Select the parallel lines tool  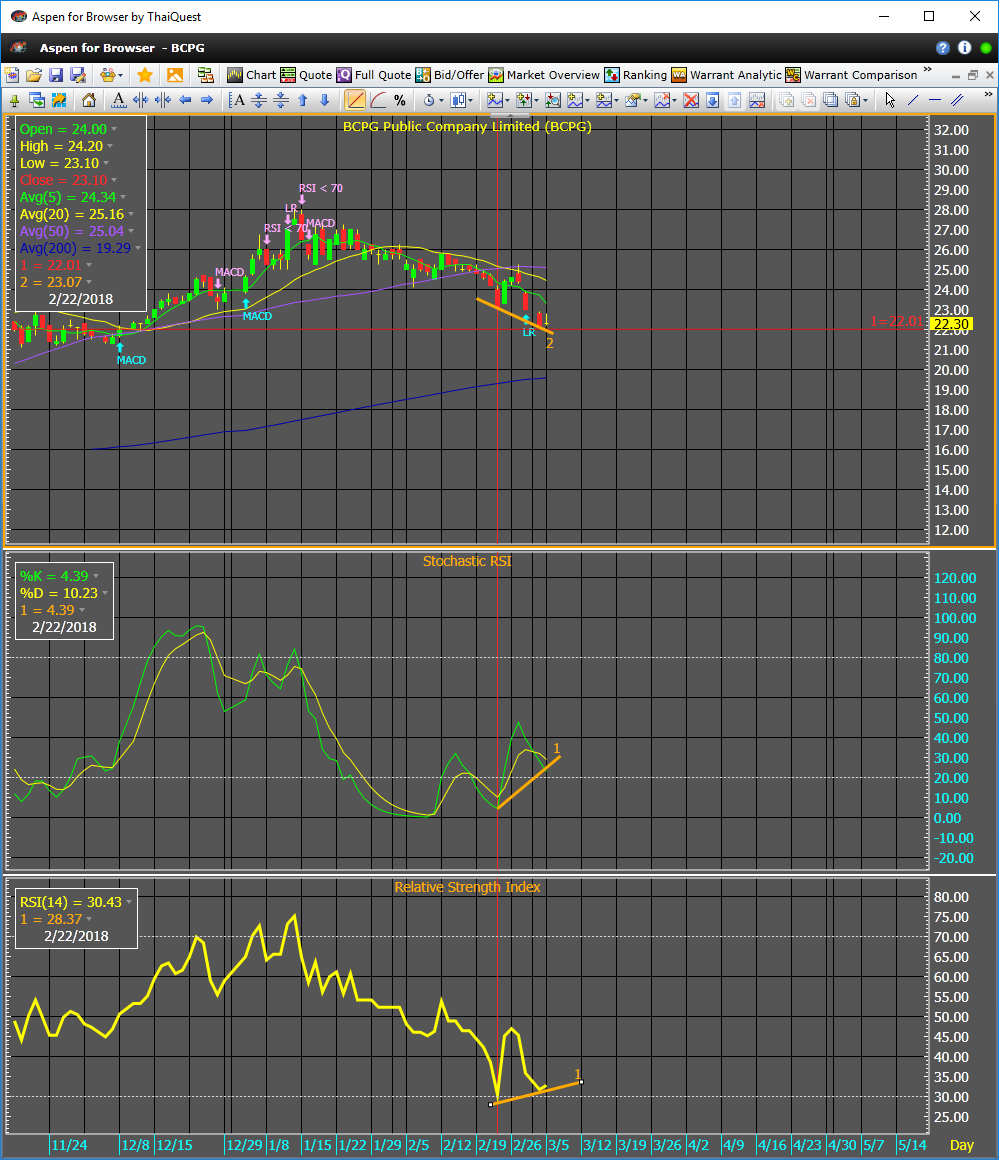958,100
